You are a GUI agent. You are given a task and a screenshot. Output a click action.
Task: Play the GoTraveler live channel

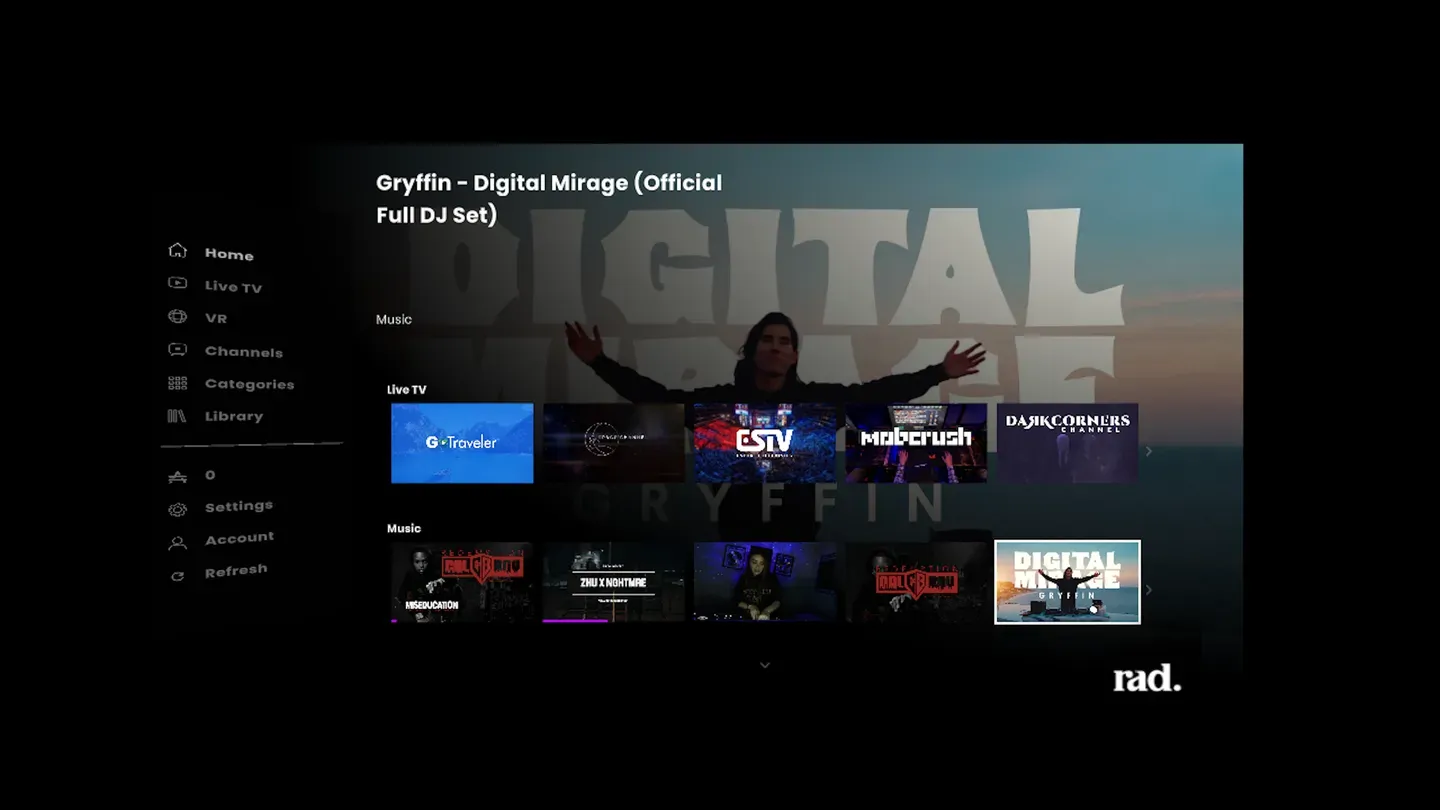point(462,442)
